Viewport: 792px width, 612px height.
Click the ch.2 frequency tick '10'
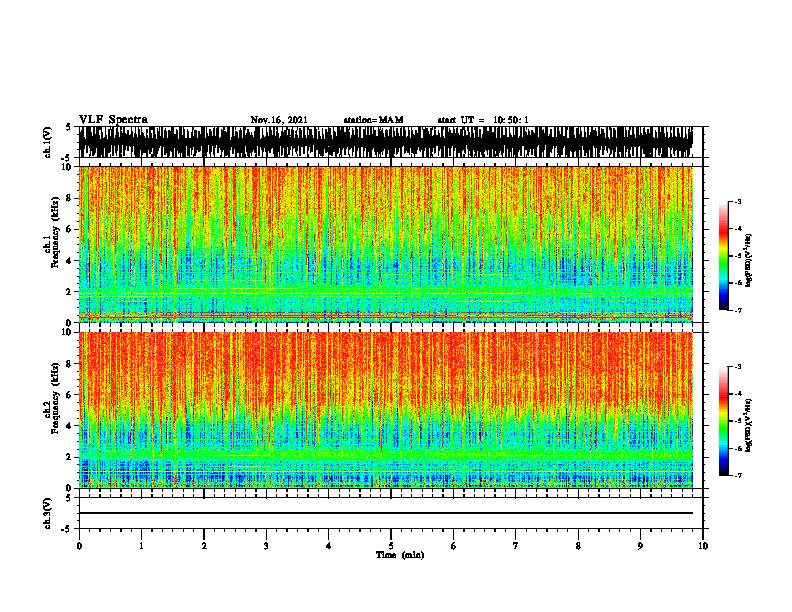tap(67, 332)
